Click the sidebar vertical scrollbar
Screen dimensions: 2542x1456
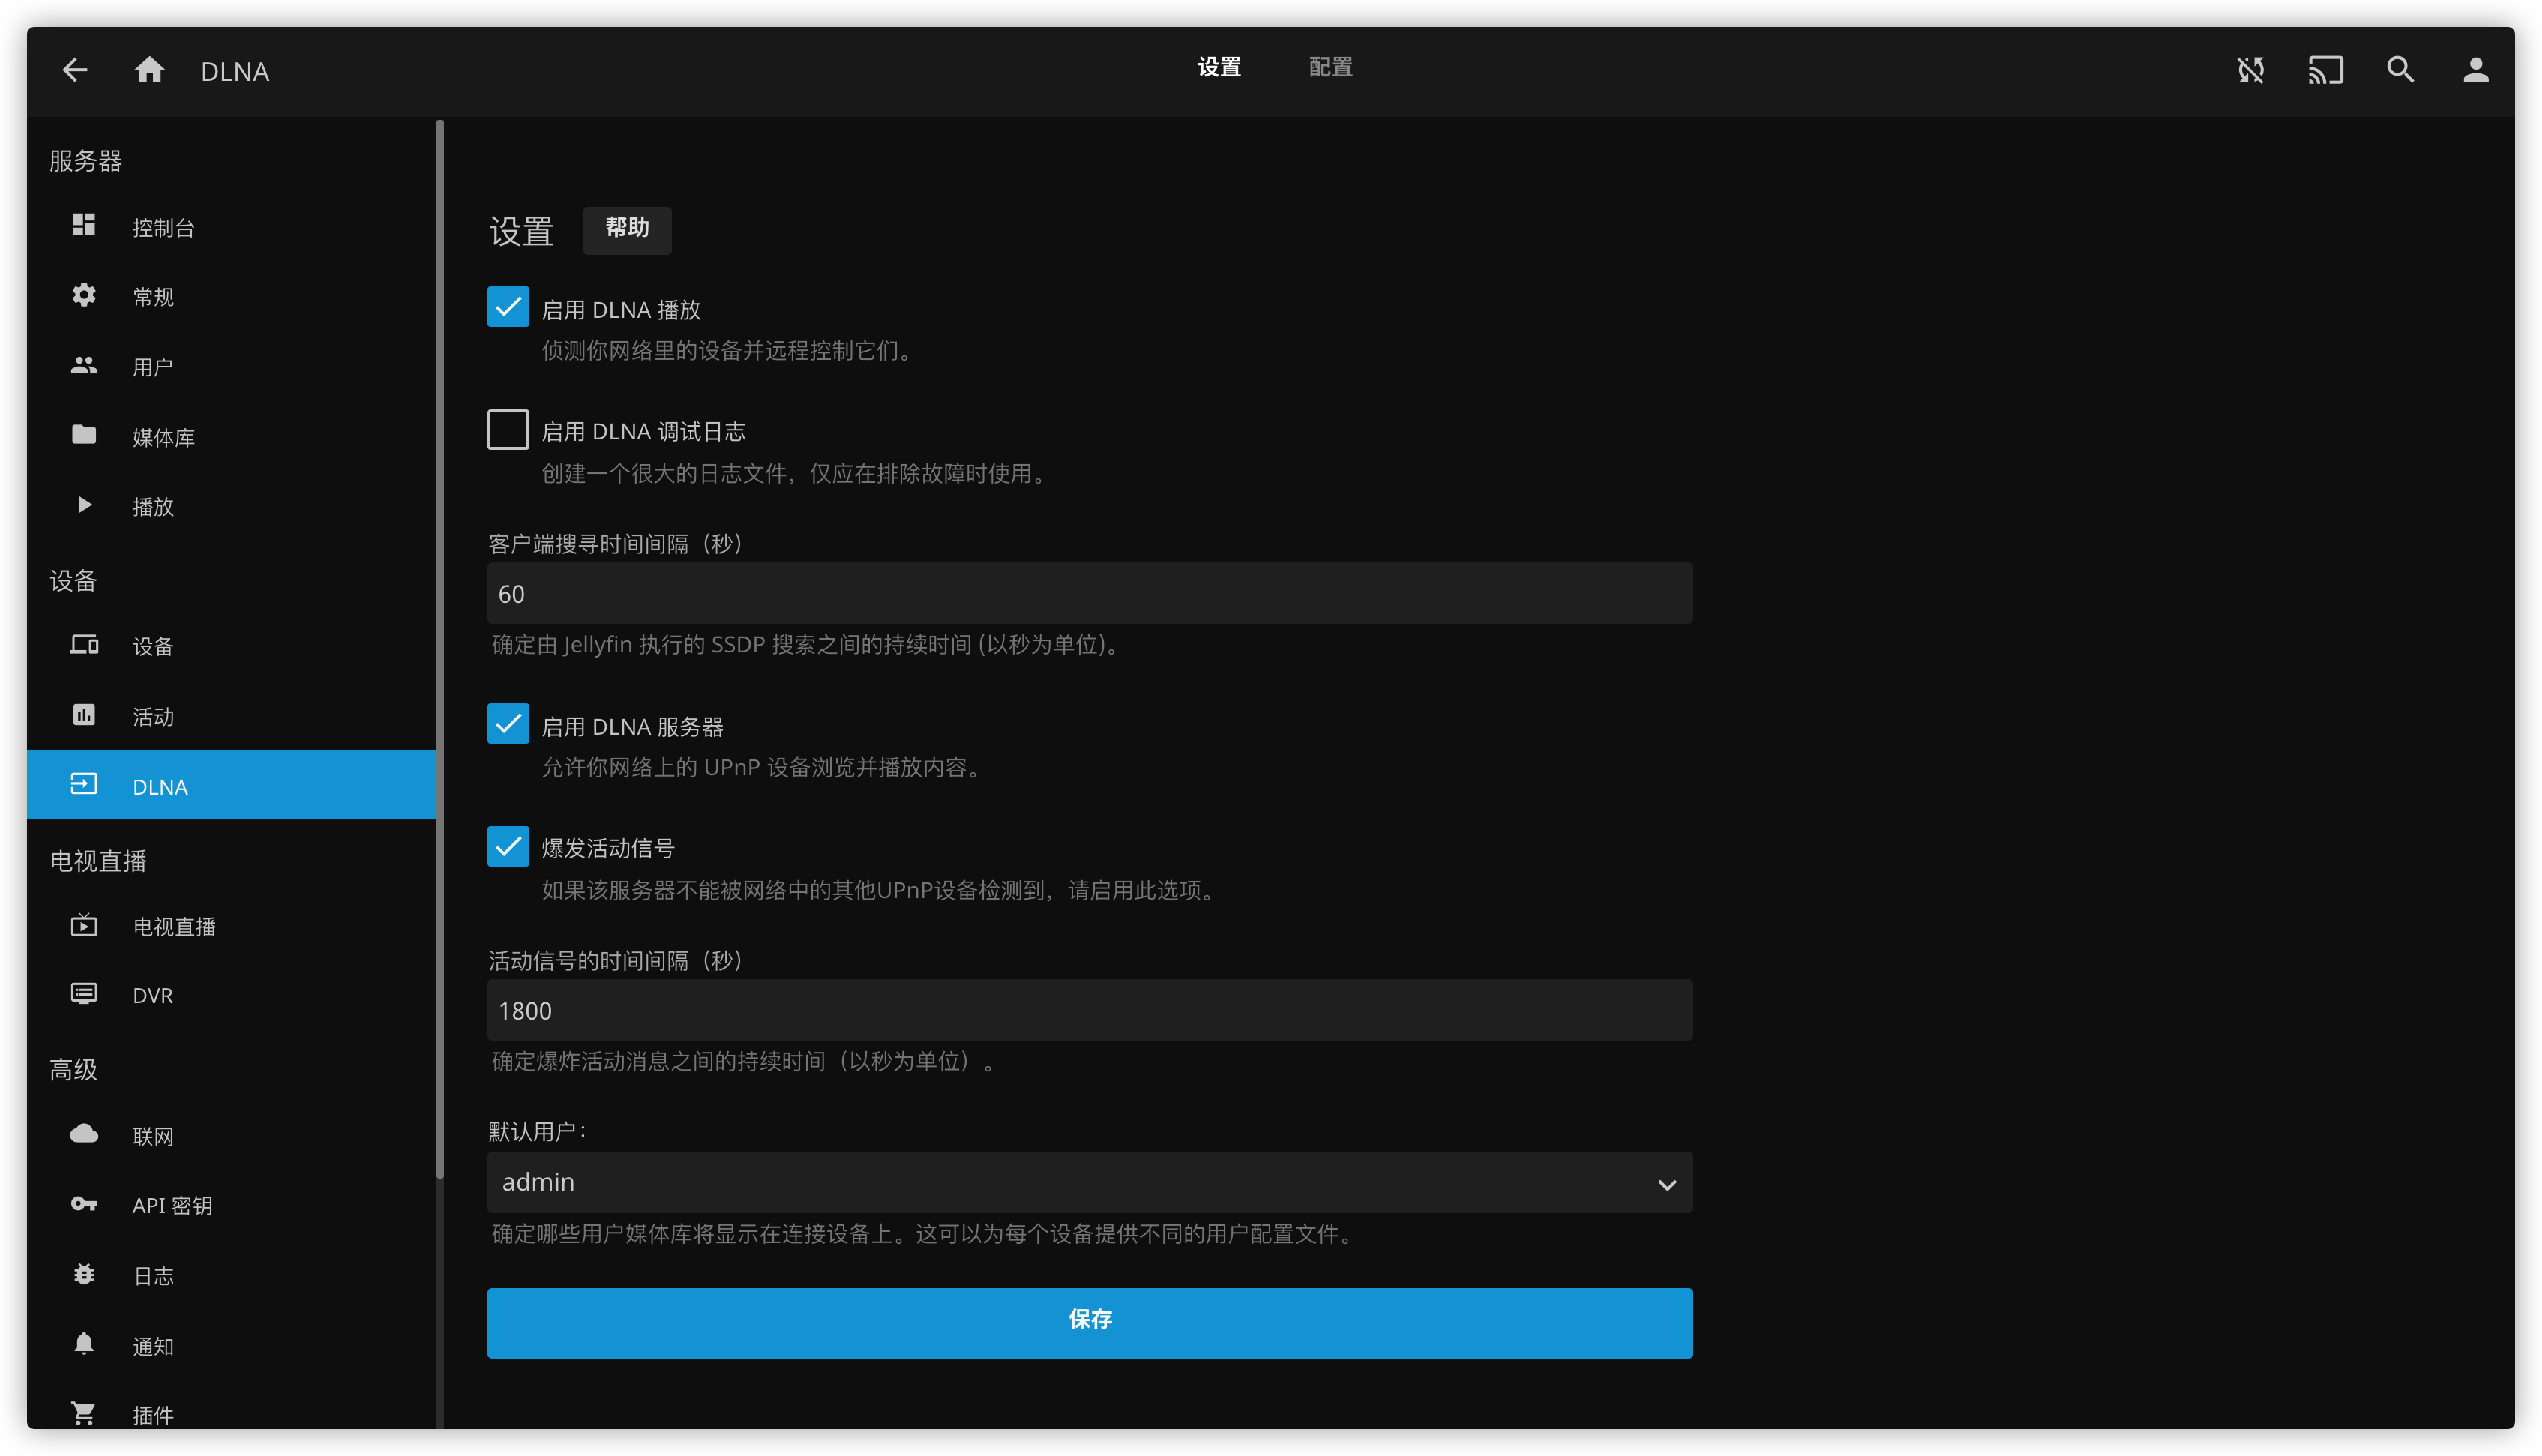point(440,650)
